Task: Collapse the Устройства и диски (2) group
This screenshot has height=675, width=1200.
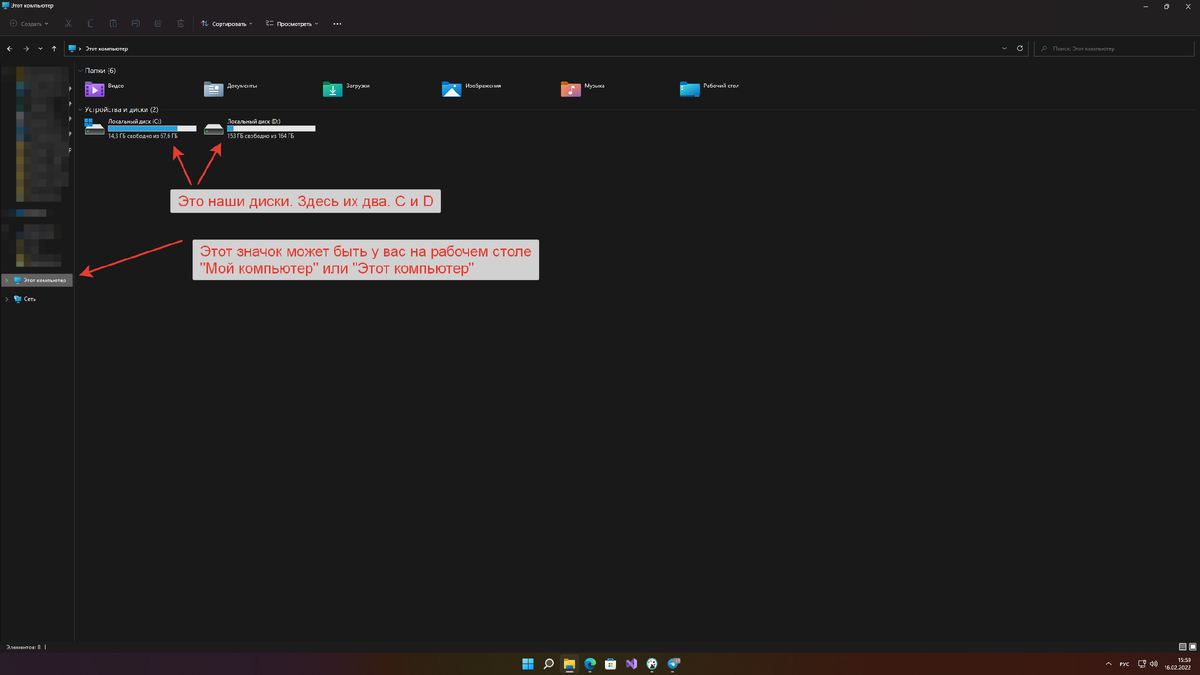Action: pyautogui.click(x=80, y=109)
